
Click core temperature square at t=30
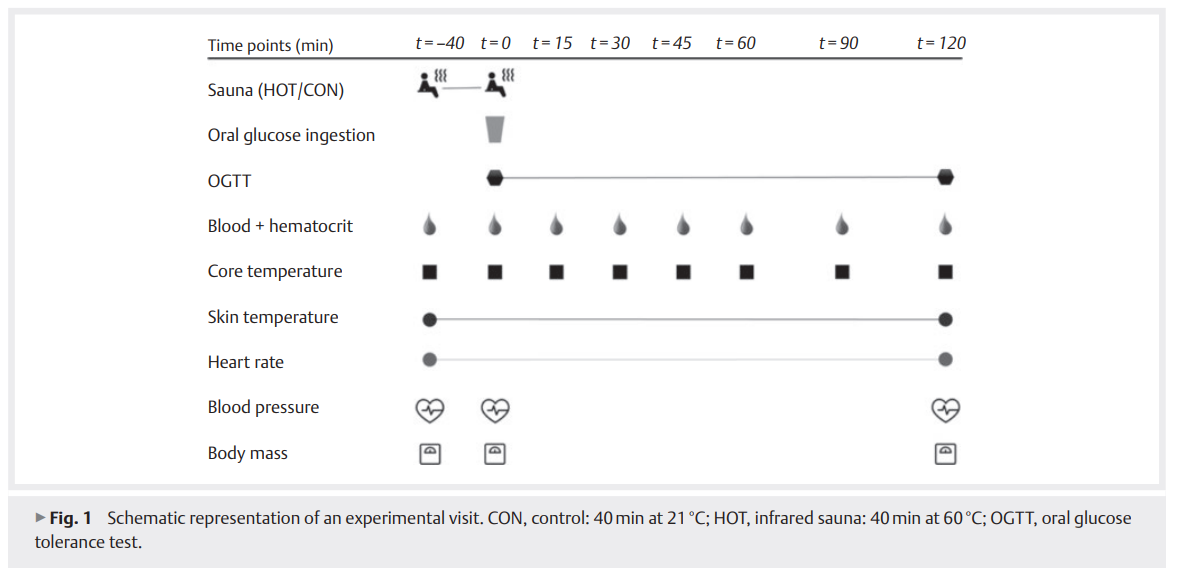620,272
